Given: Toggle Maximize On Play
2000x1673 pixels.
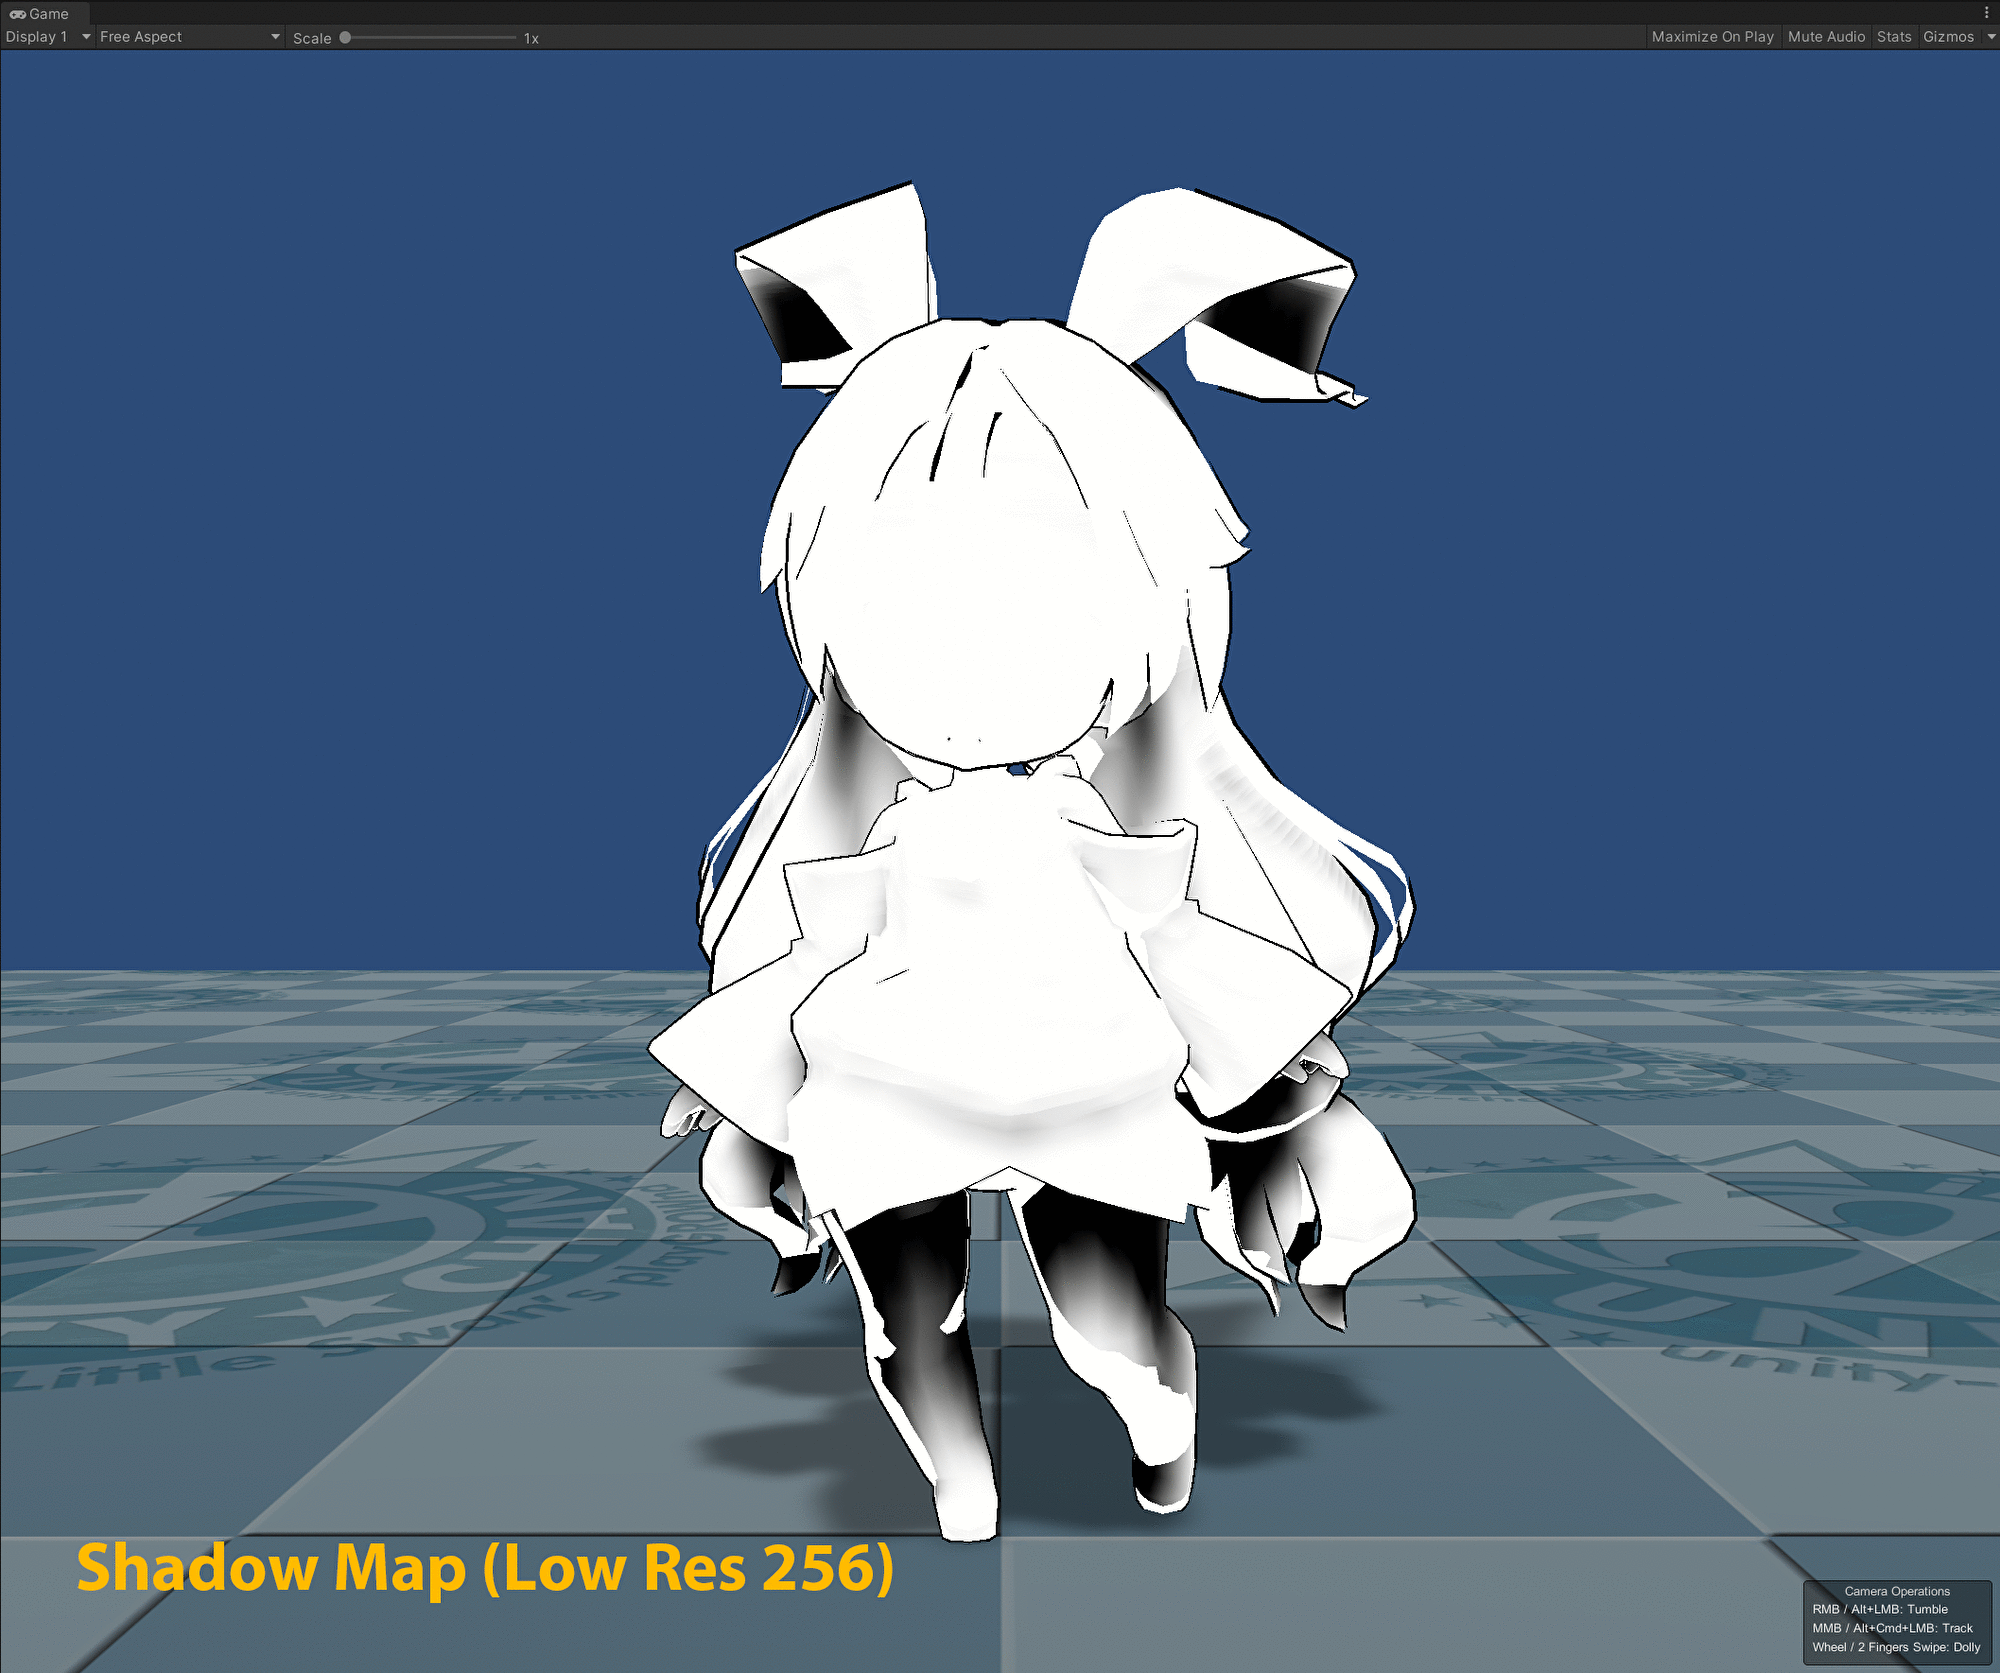Looking at the screenshot, I should pyautogui.click(x=1712, y=37).
